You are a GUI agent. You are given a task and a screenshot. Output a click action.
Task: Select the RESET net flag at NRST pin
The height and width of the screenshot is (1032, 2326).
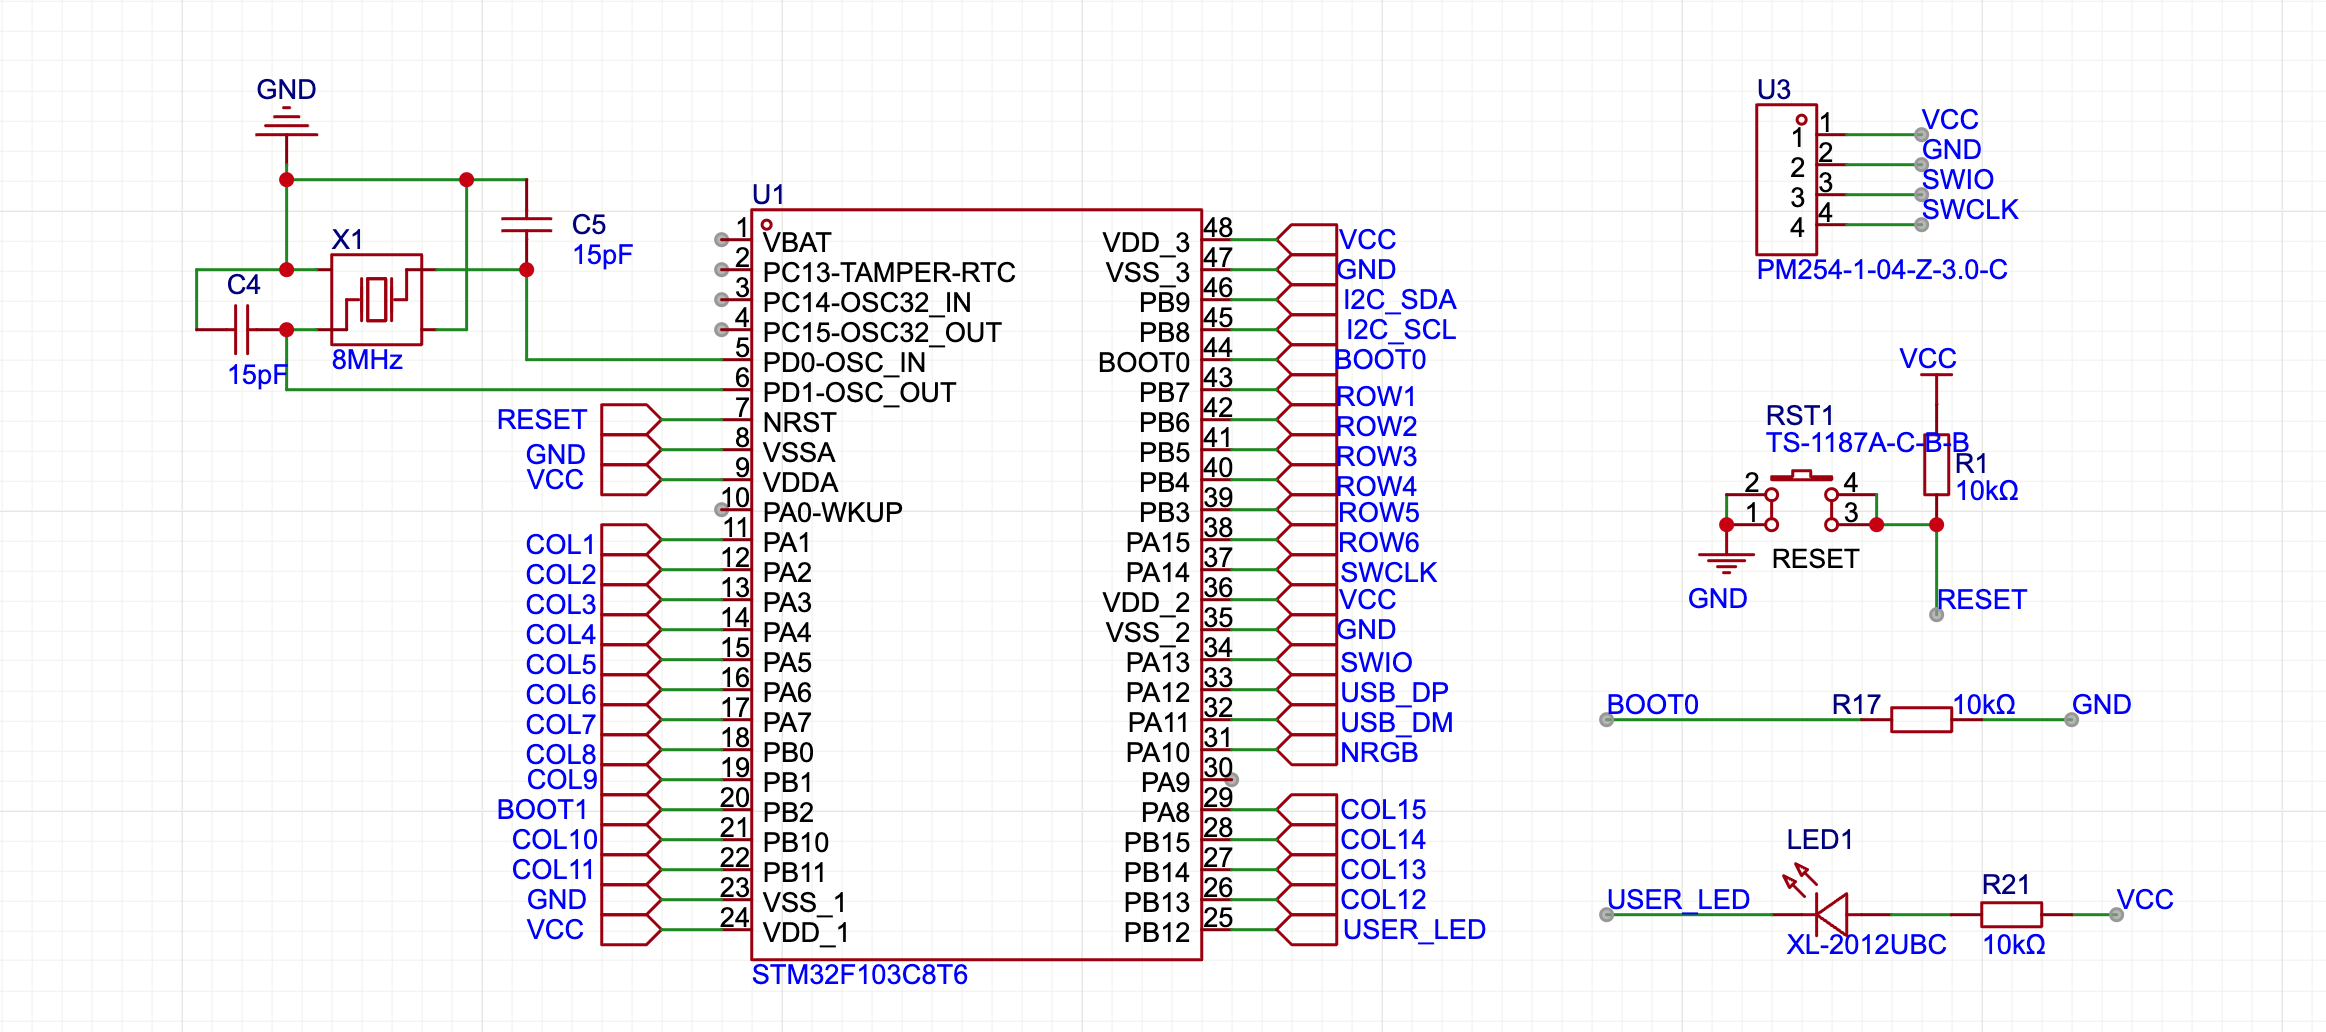[631, 419]
